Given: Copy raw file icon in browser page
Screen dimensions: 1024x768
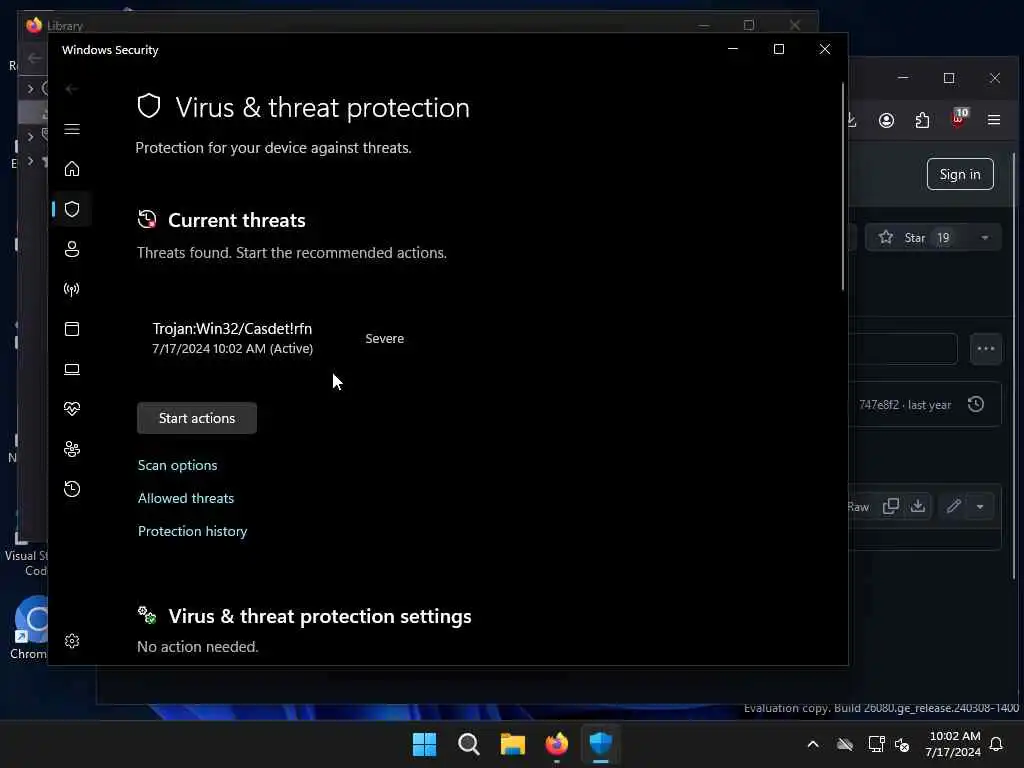Looking at the screenshot, I should coord(891,506).
